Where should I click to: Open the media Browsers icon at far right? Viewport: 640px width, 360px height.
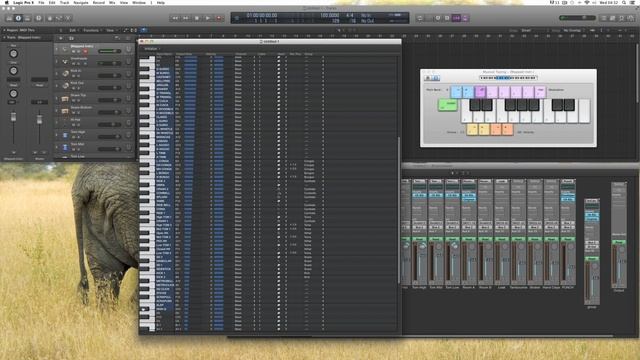point(631,18)
